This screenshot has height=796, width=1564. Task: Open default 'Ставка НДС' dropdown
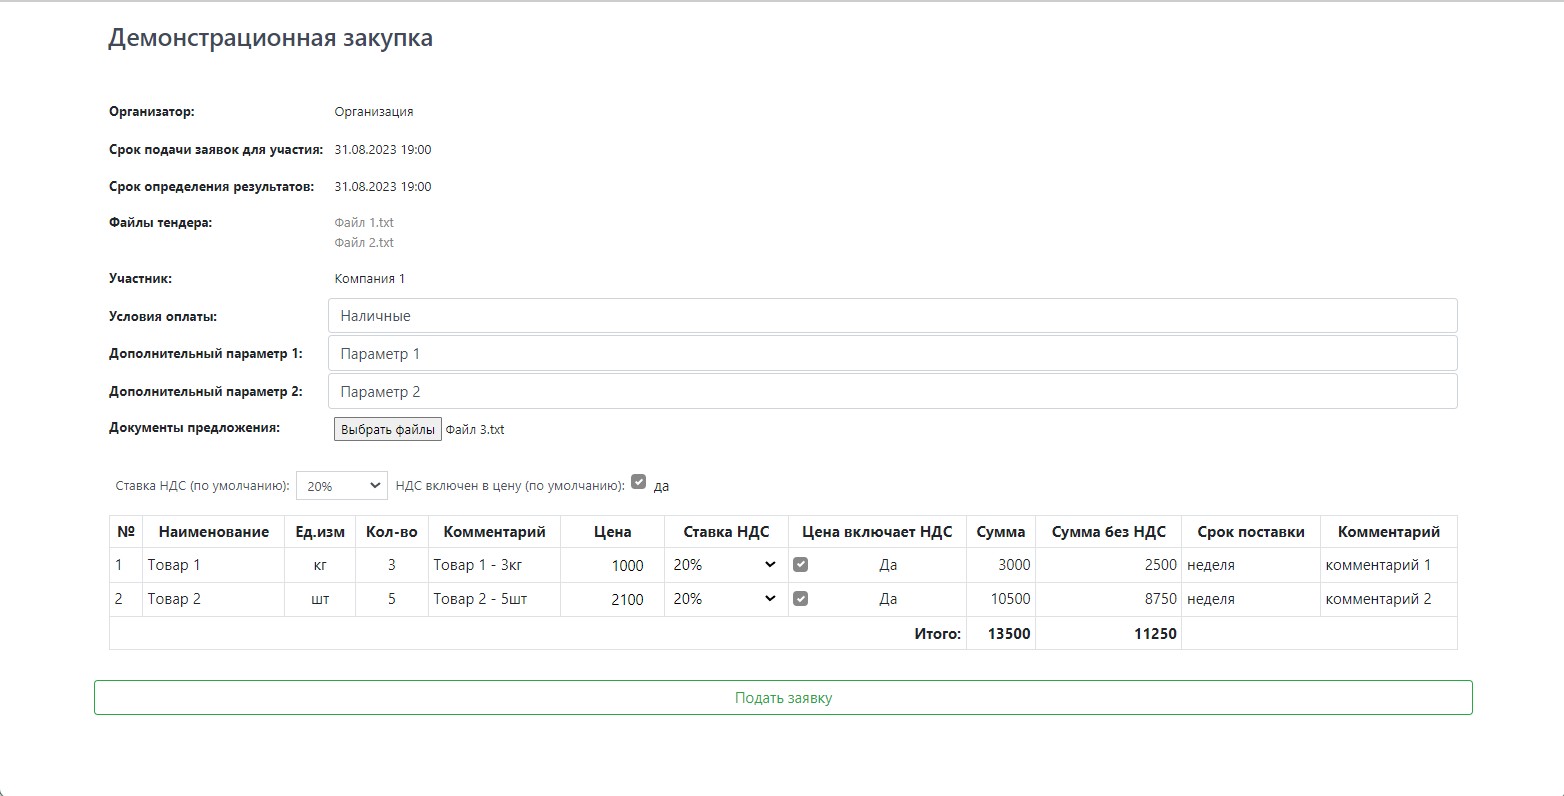click(342, 486)
